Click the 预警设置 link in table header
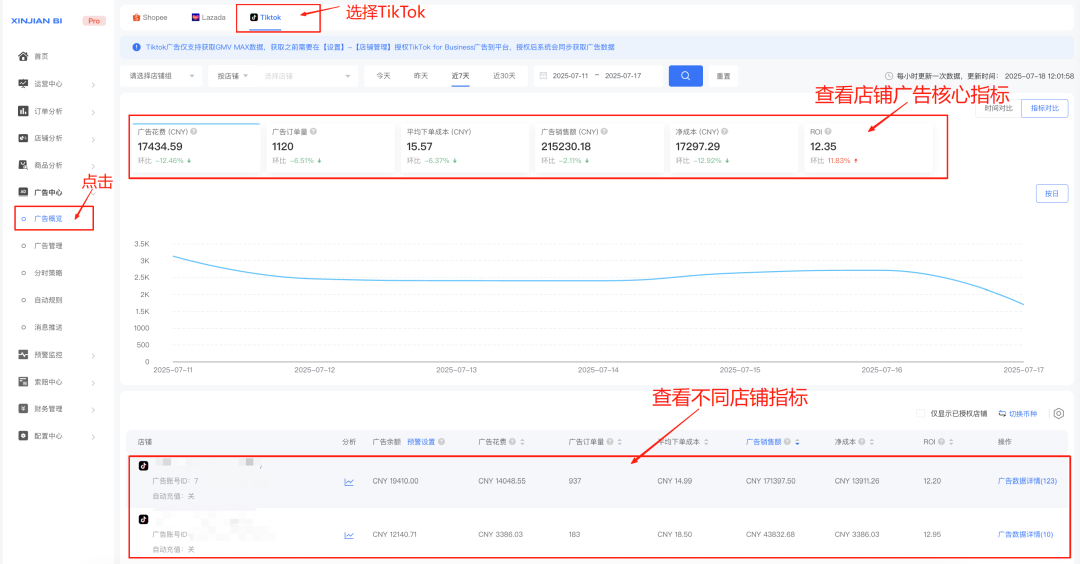The image size is (1080, 564). click(421, 442)
